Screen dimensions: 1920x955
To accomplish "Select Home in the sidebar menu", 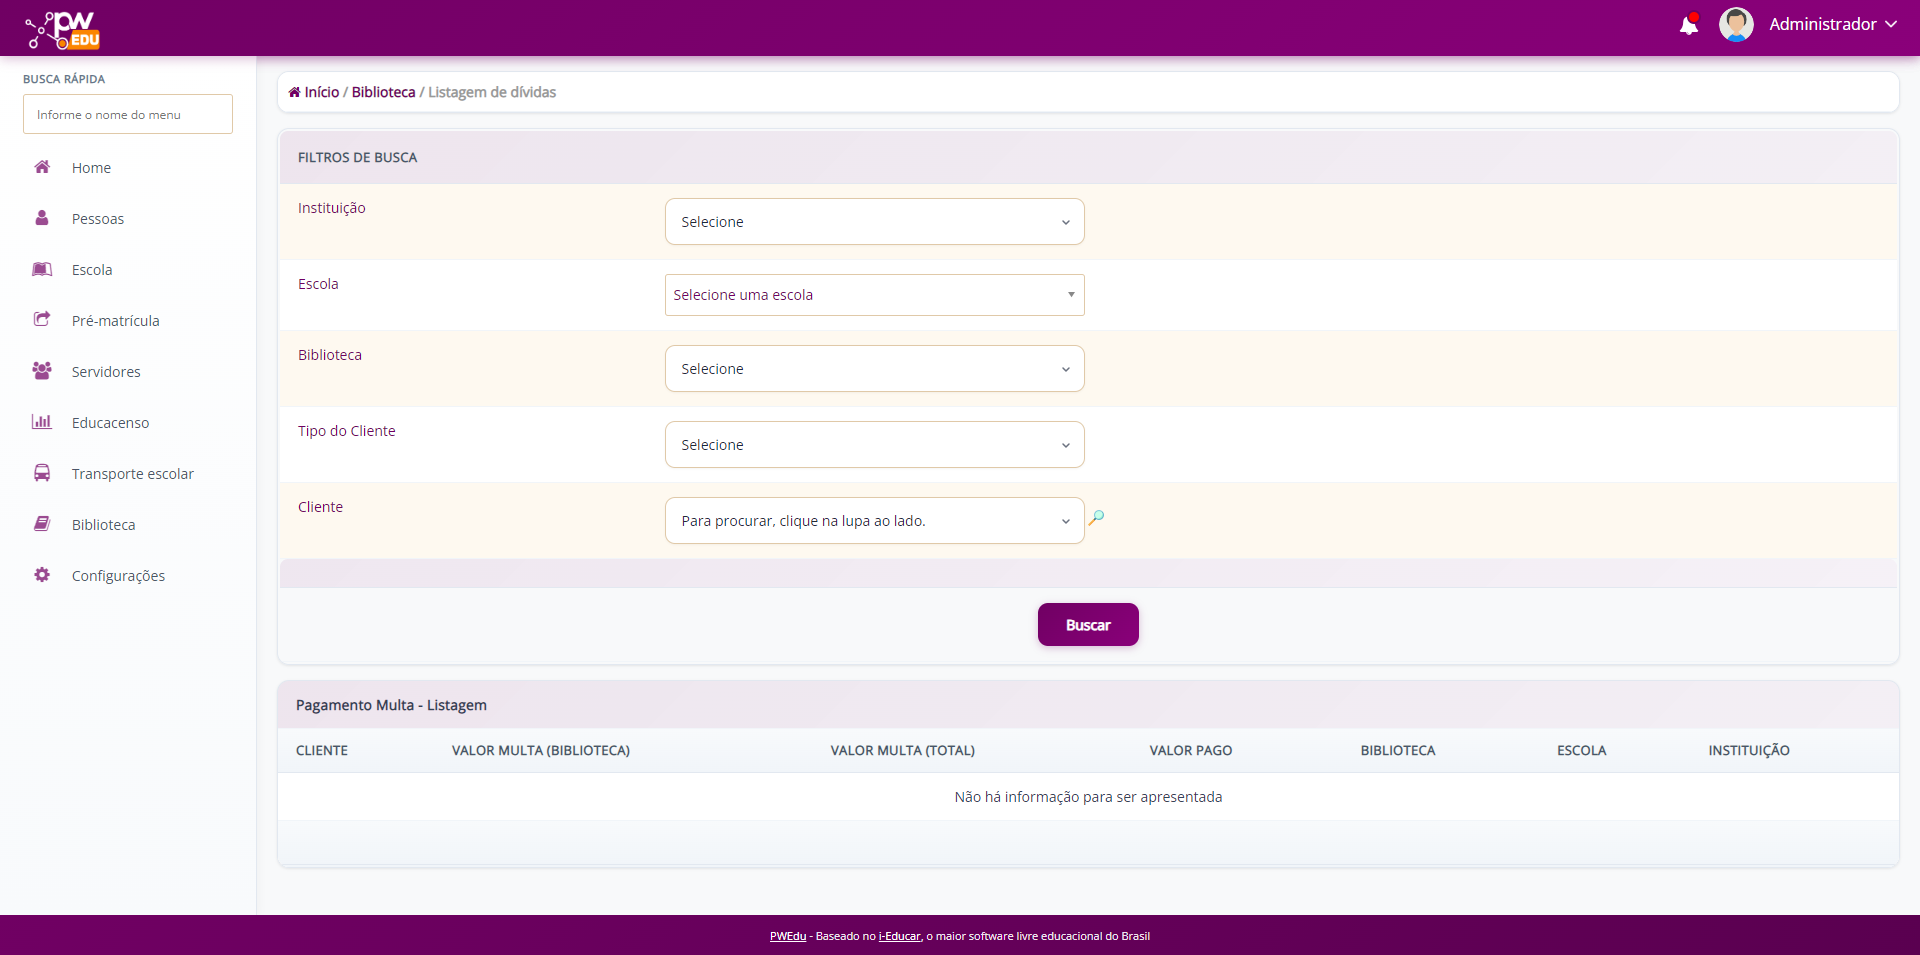I will tap(91, 168).
